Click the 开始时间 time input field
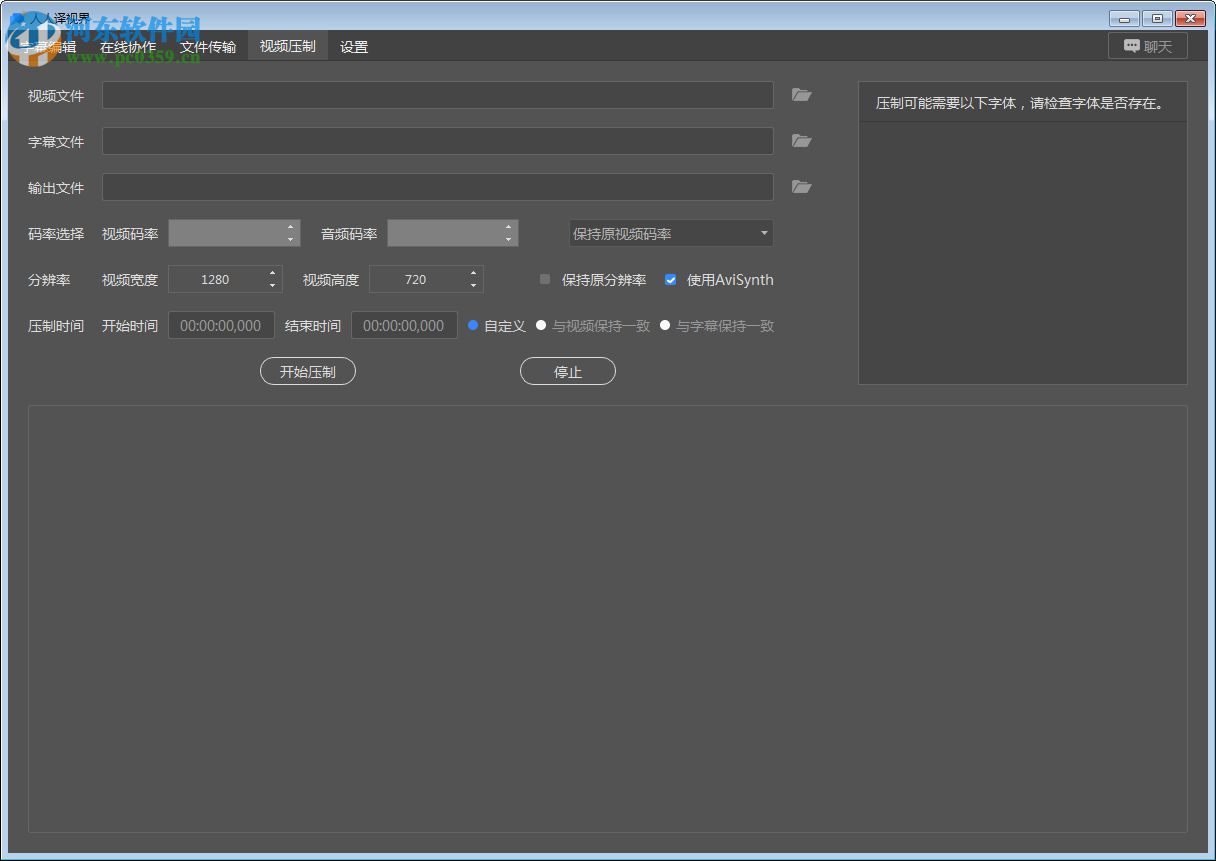Screen dimensions: 1216x861 [221, 326]
